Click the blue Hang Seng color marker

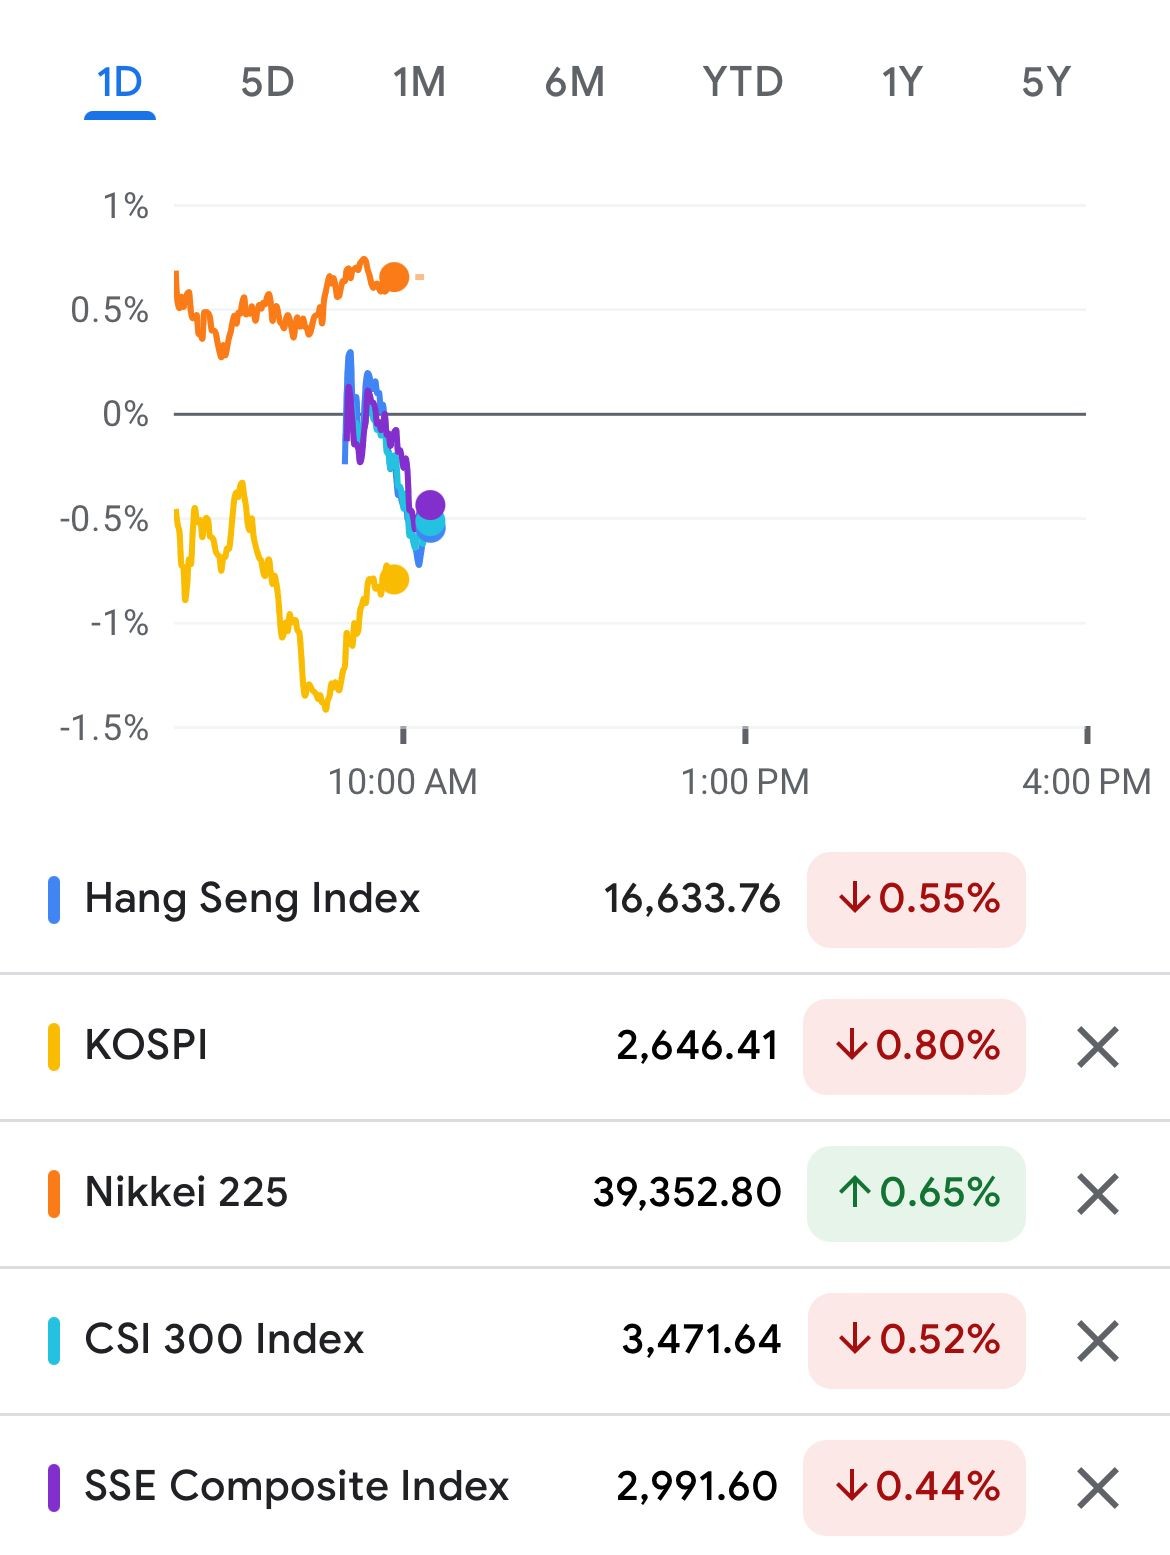[54, 899]
